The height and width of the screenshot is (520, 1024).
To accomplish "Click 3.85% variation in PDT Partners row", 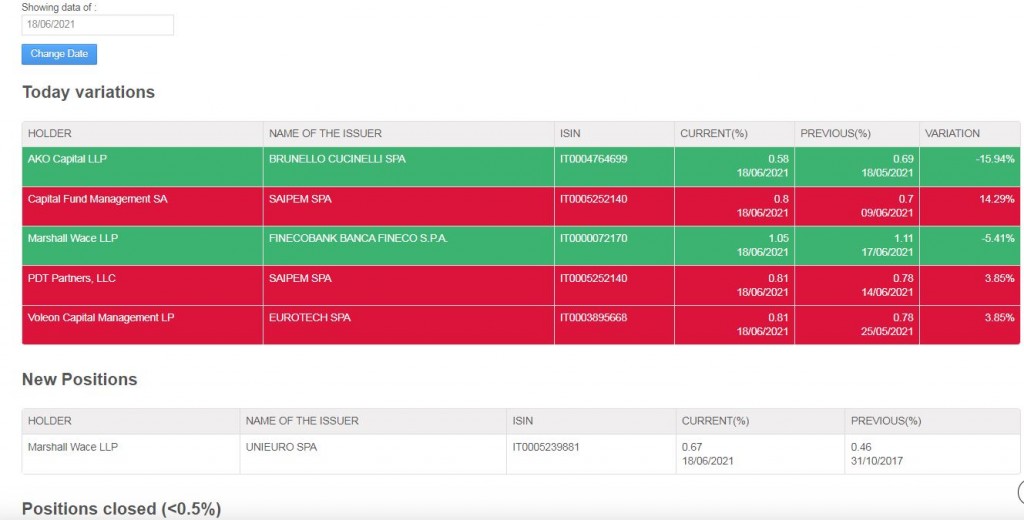I will tap(999, 278).
